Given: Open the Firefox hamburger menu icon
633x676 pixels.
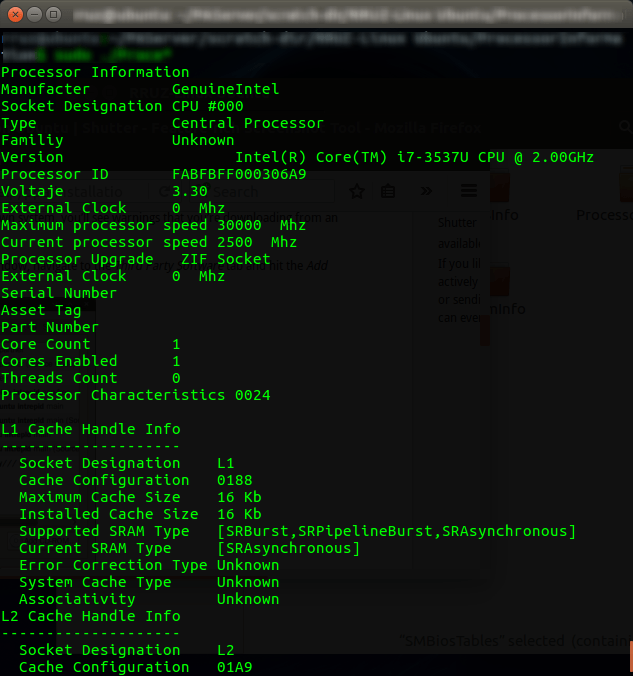Looking at the screenshot, I should [469, 191].
